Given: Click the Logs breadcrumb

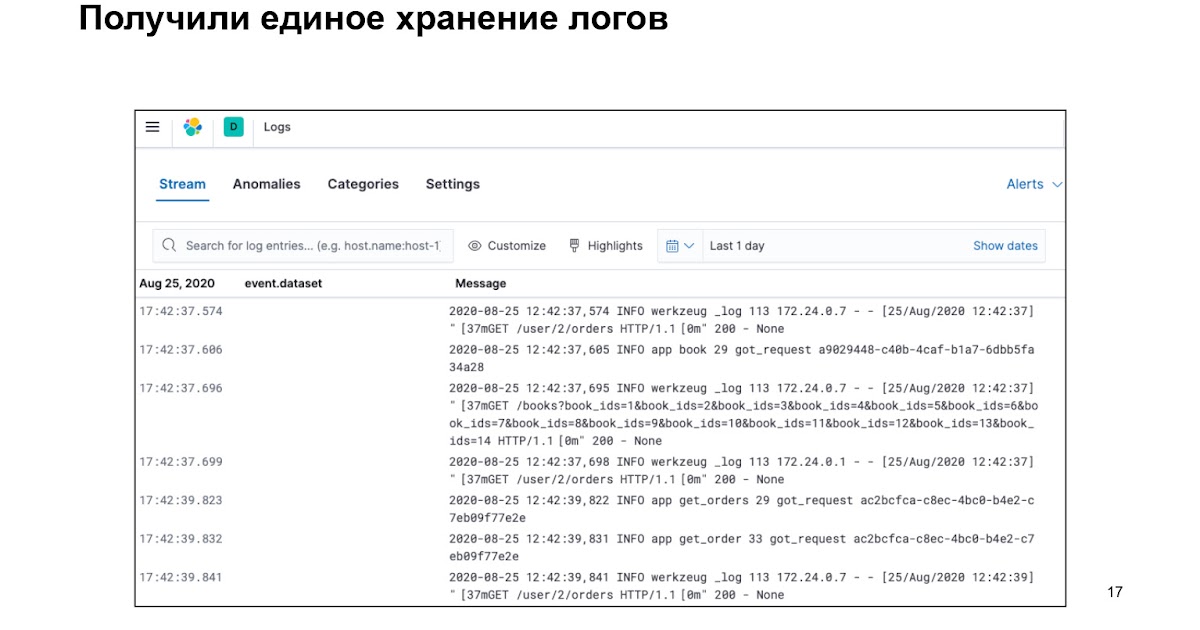Looking at the screenshot, I should [x=277, y=127].
